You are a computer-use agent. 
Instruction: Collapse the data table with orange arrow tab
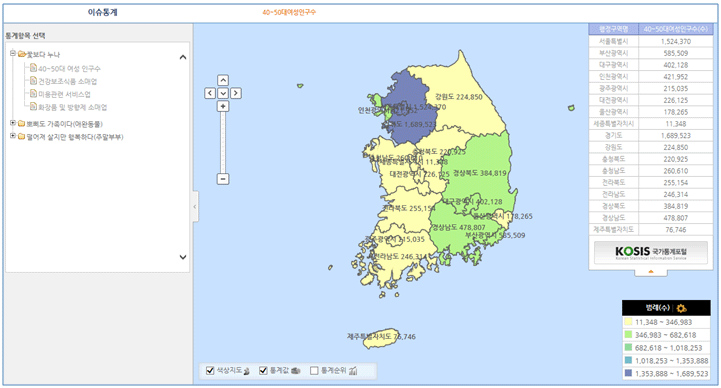[651, 272]
